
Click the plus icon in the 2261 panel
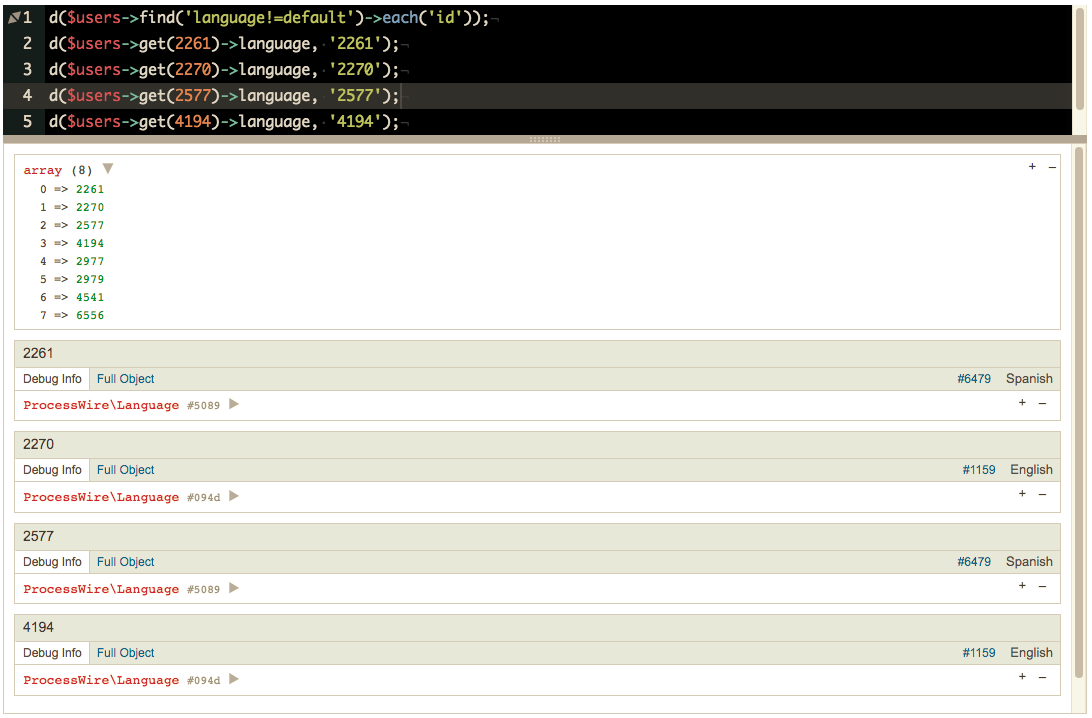coord(1022,403)
